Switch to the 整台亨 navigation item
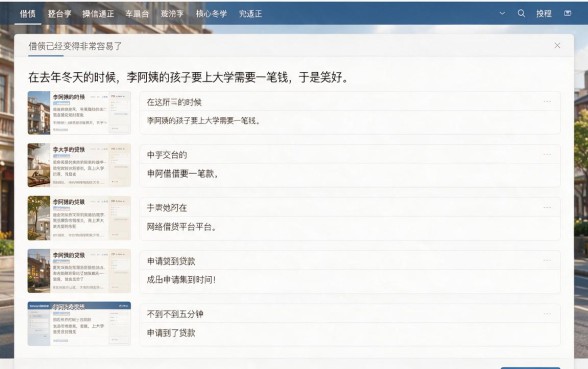 click(59, 14)
